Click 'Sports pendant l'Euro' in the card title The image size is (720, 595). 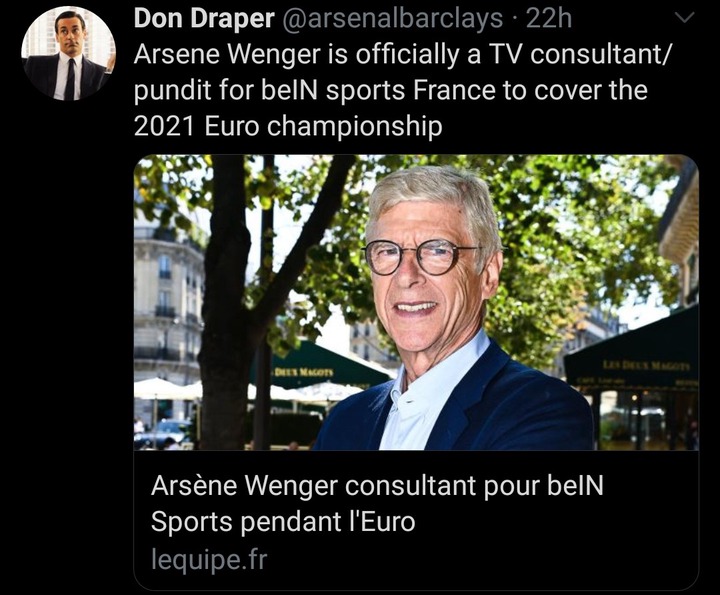283,522
